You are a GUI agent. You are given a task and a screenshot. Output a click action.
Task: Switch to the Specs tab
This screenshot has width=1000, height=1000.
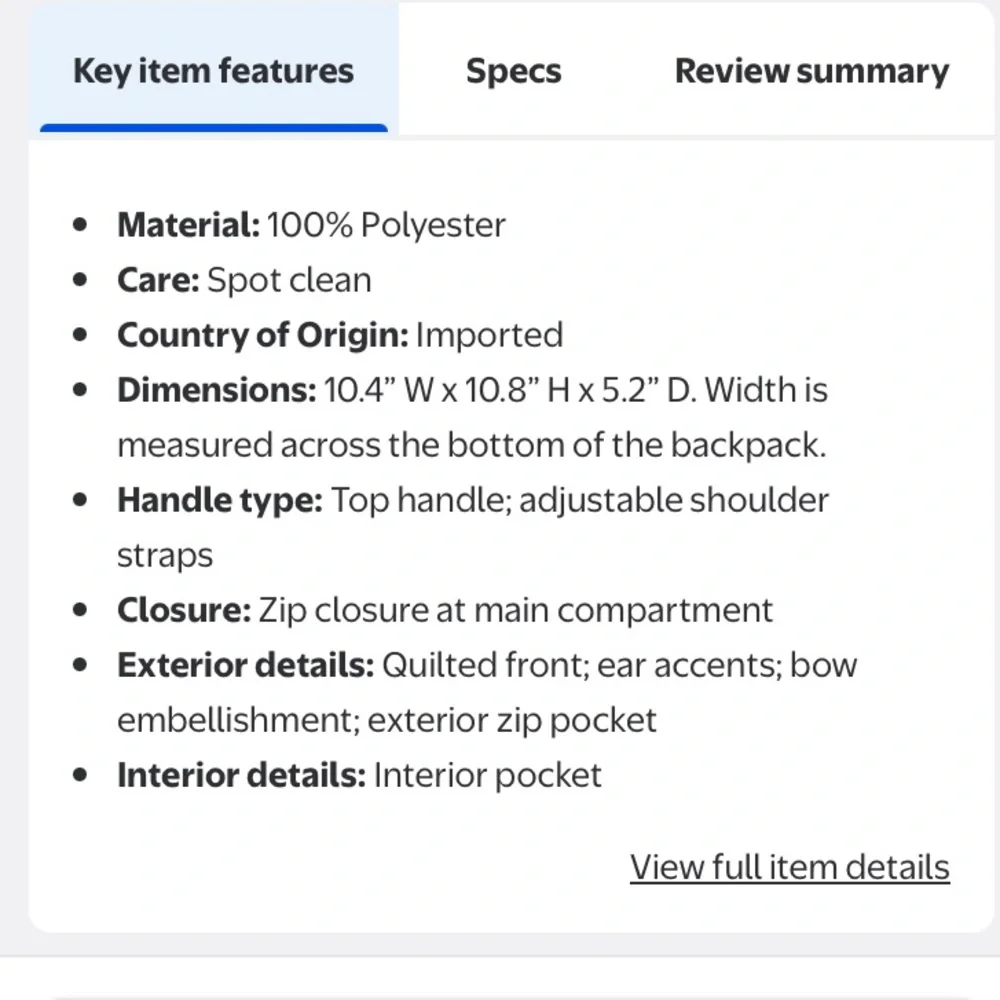513,71
